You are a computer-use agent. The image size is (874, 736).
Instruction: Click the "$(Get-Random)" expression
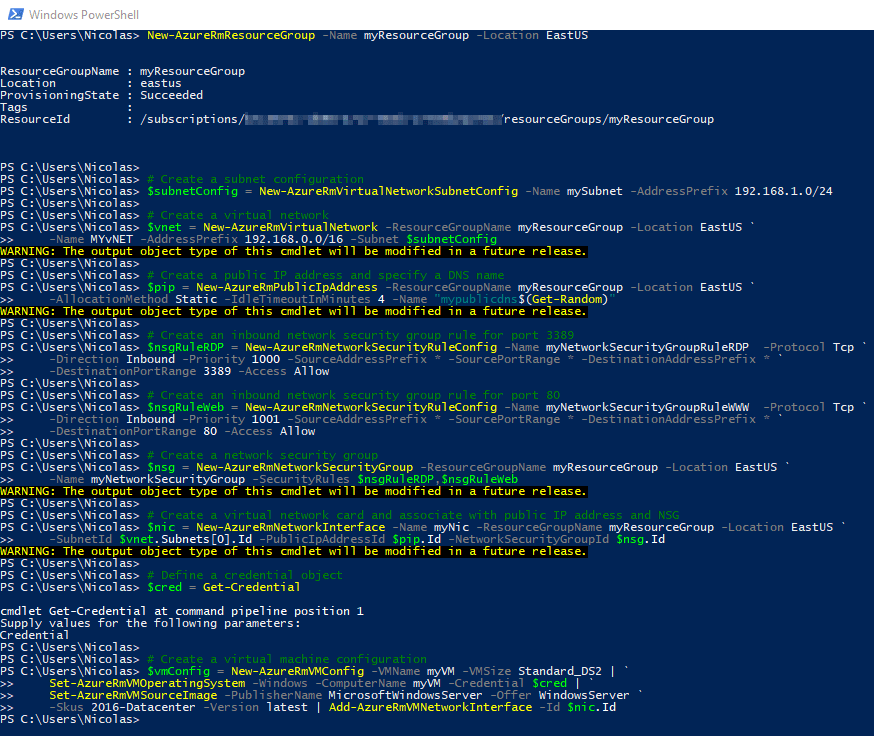[564, 299]
